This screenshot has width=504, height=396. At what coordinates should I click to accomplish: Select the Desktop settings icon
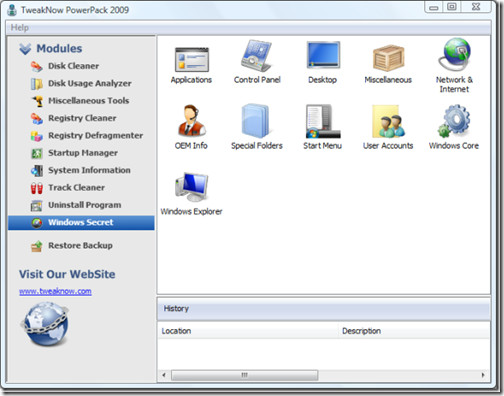click(x=323, y=55)
